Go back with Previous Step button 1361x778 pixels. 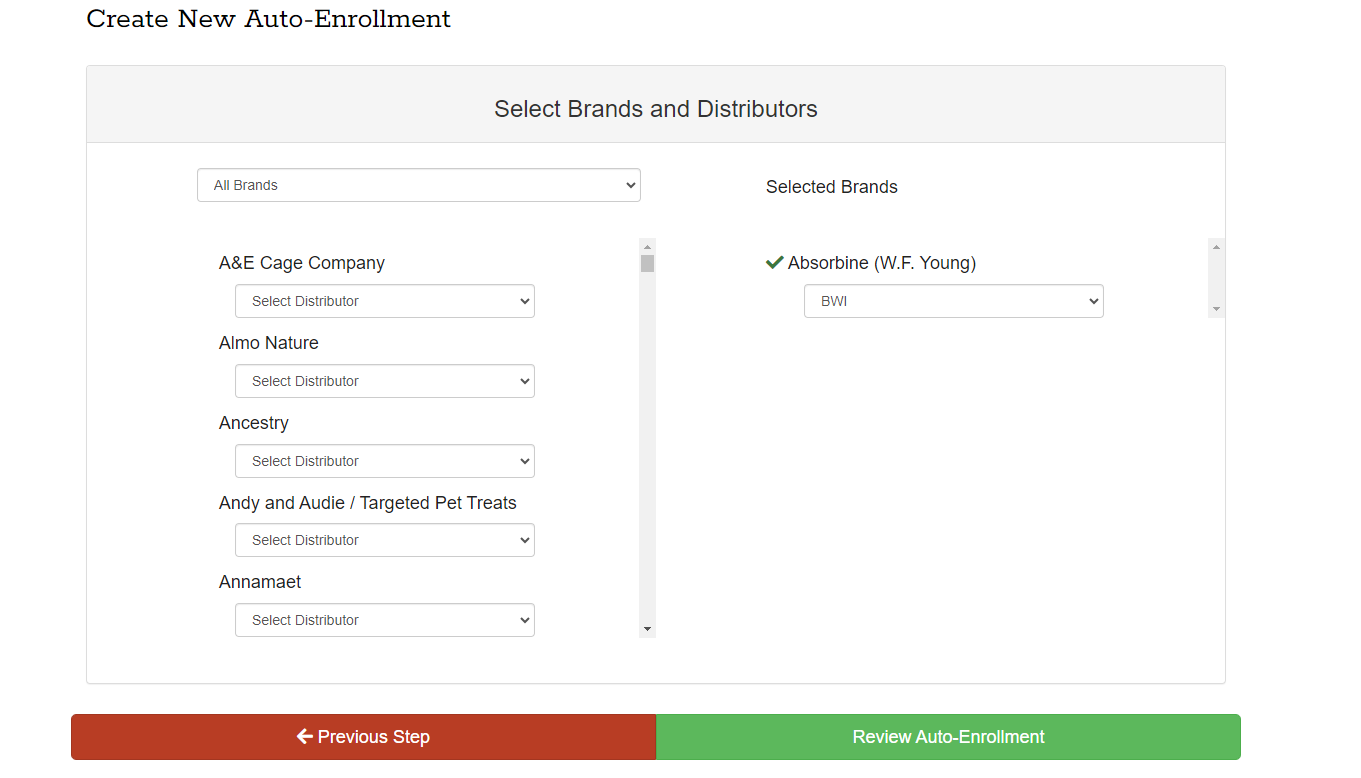coord(363,737)
